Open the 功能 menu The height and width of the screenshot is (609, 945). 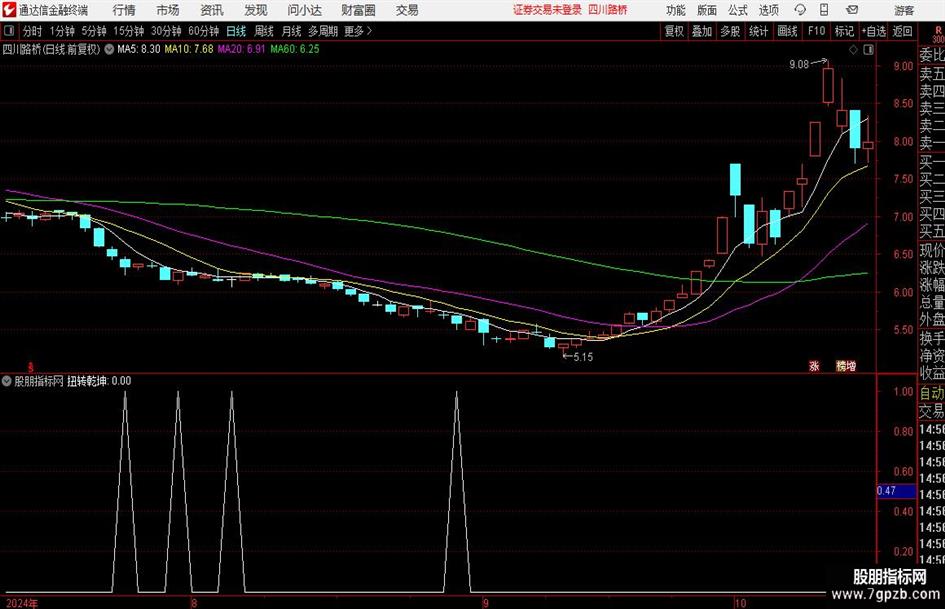(x=676, y=10)
